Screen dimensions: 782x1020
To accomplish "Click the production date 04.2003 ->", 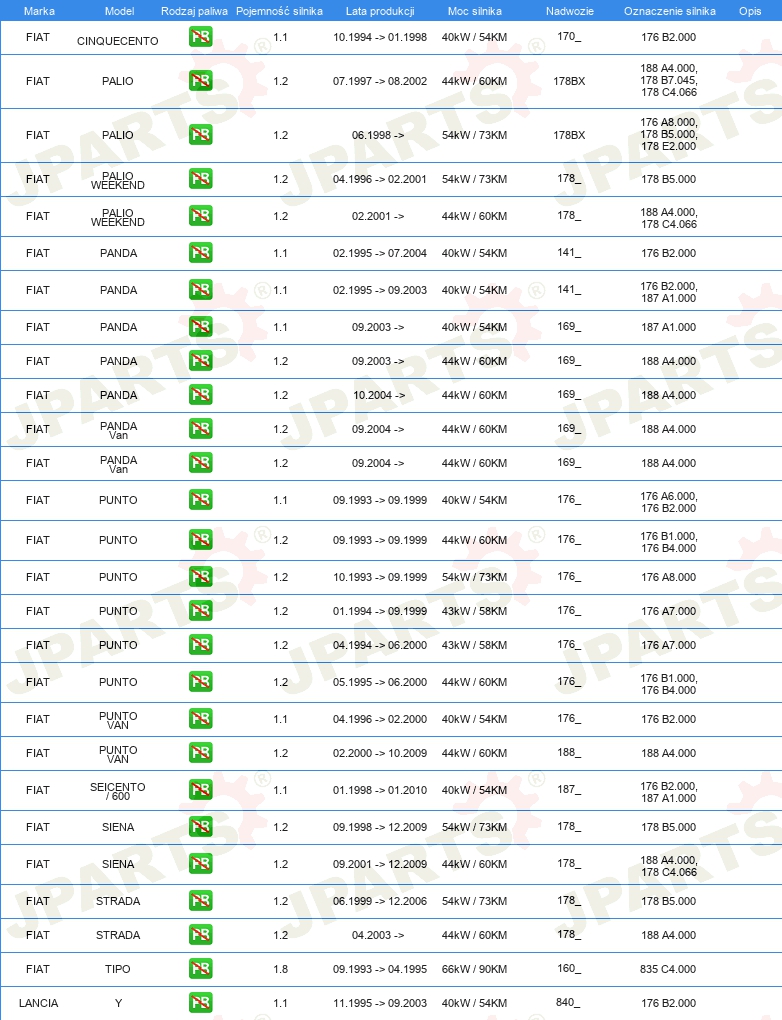I will pyautogui.click(x=378, y=935).
